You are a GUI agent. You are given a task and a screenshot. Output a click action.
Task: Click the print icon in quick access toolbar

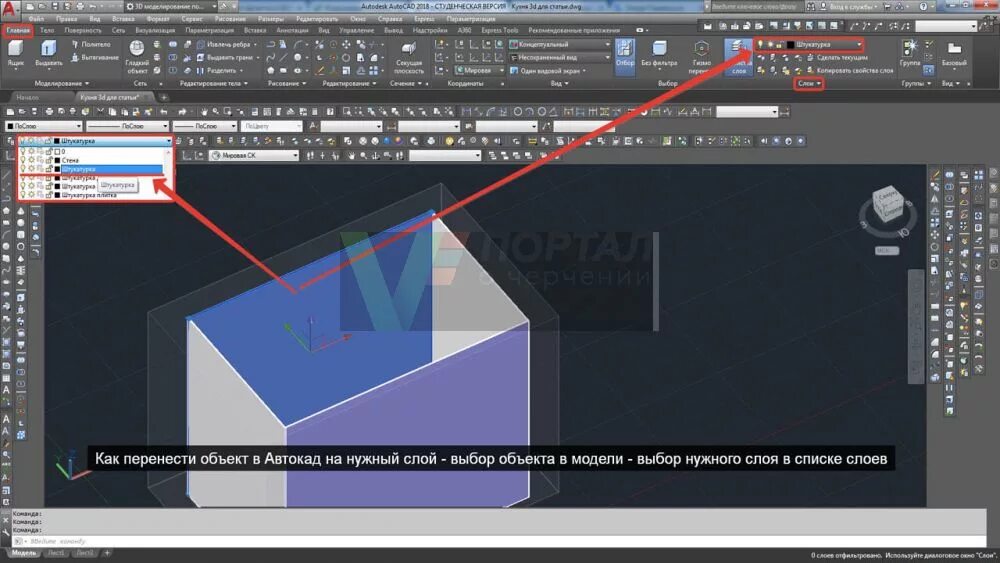[81, 6]
